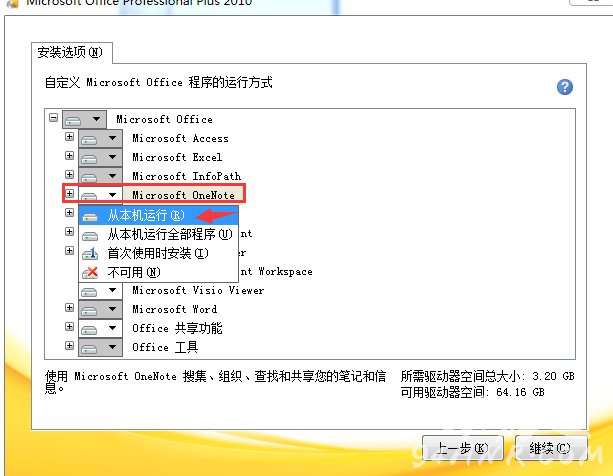The height and width of the screenshot is (476, 613).
Task: Open install dropdown for Microsoft Office root
Action: (84, 119)
